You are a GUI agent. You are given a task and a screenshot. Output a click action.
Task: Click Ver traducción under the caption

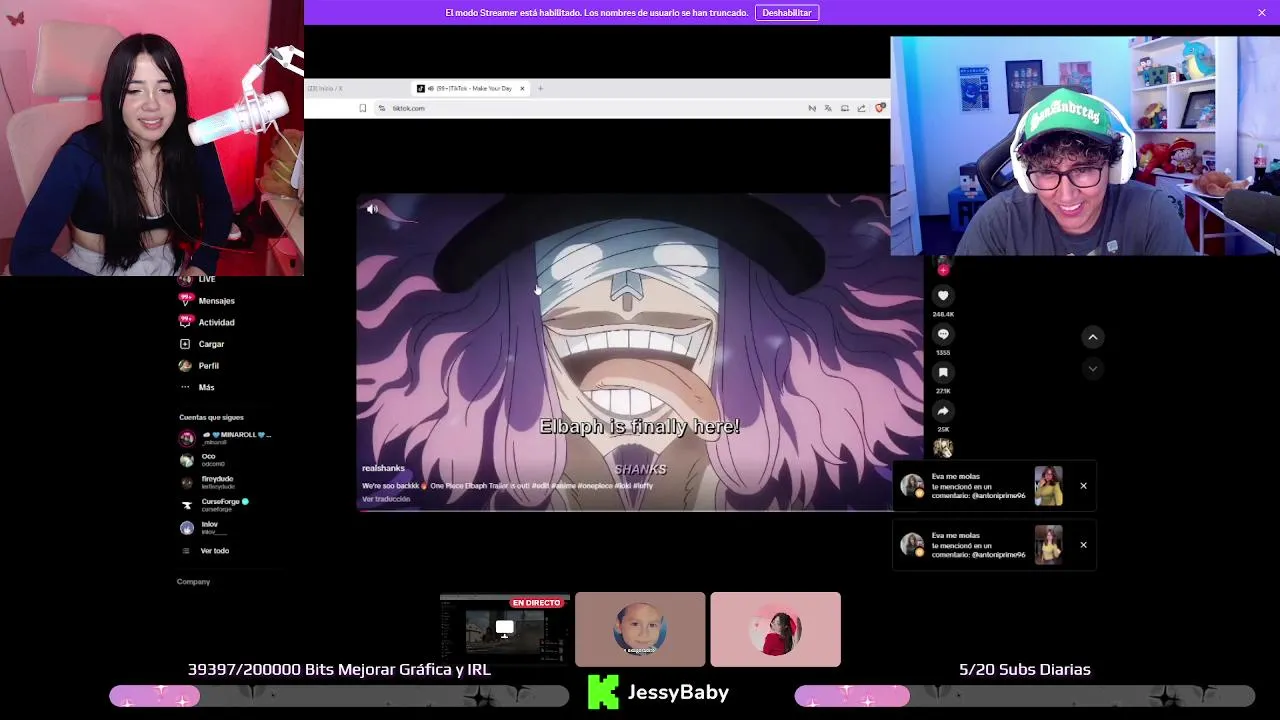click(386, 499)
